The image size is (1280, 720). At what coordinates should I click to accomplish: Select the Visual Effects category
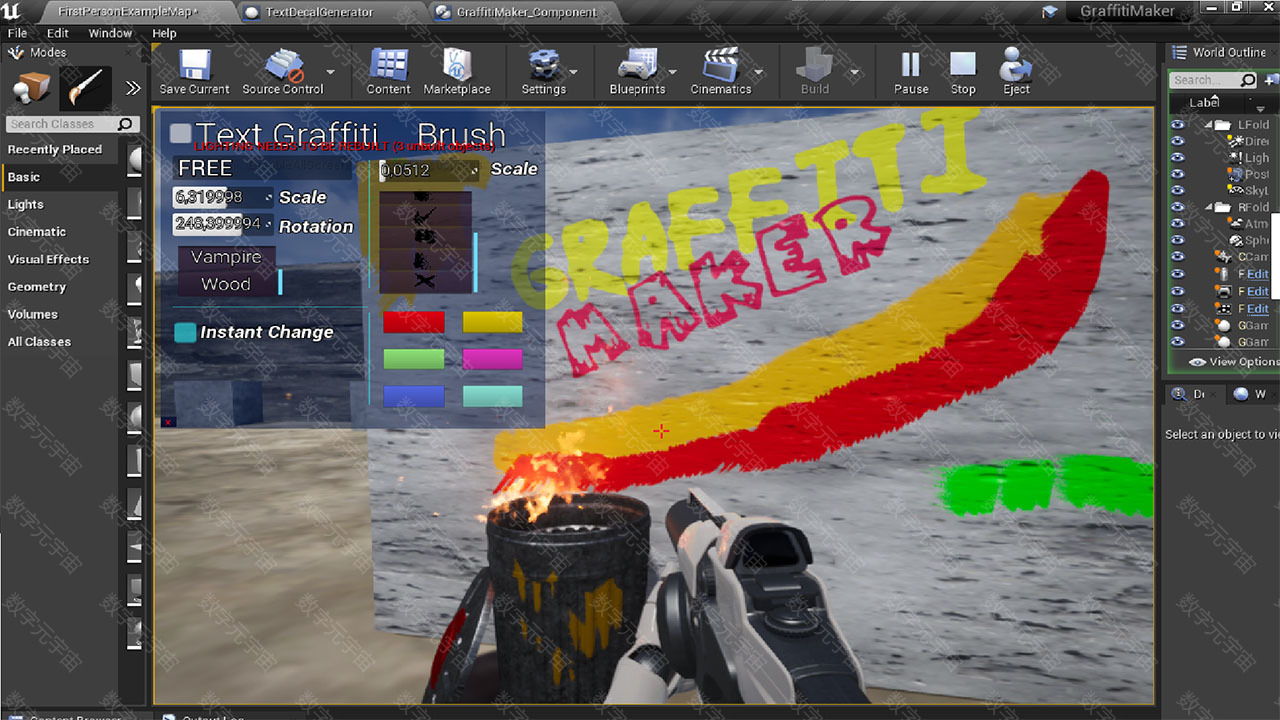(48, 259)
